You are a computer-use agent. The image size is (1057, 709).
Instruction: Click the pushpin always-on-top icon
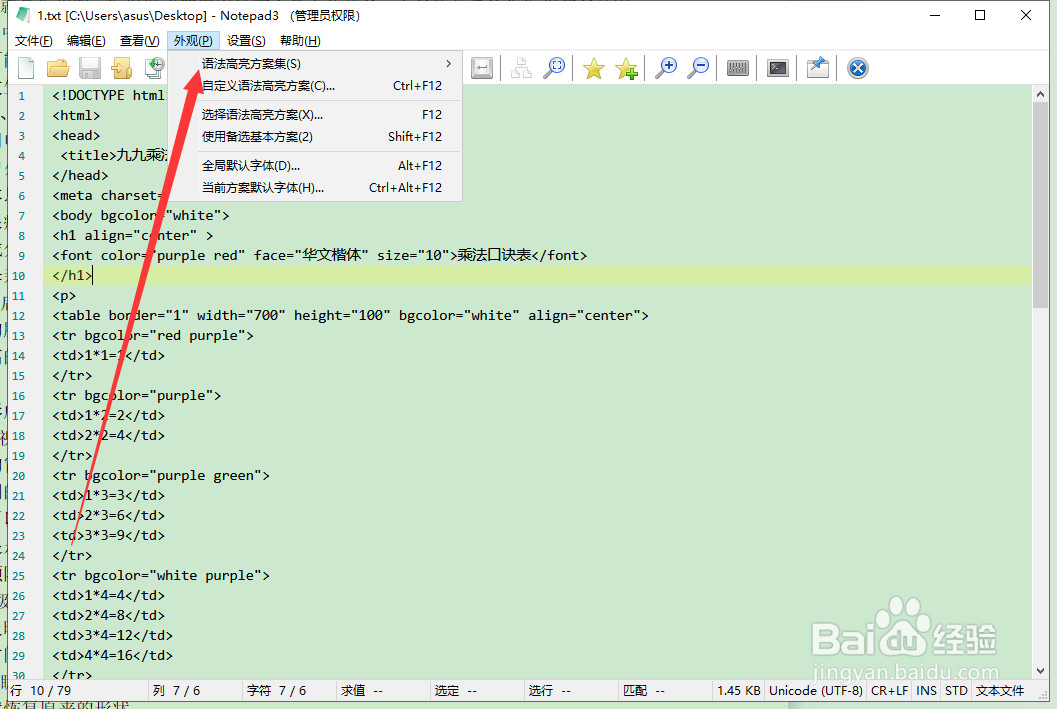click(x=818, y=68)
